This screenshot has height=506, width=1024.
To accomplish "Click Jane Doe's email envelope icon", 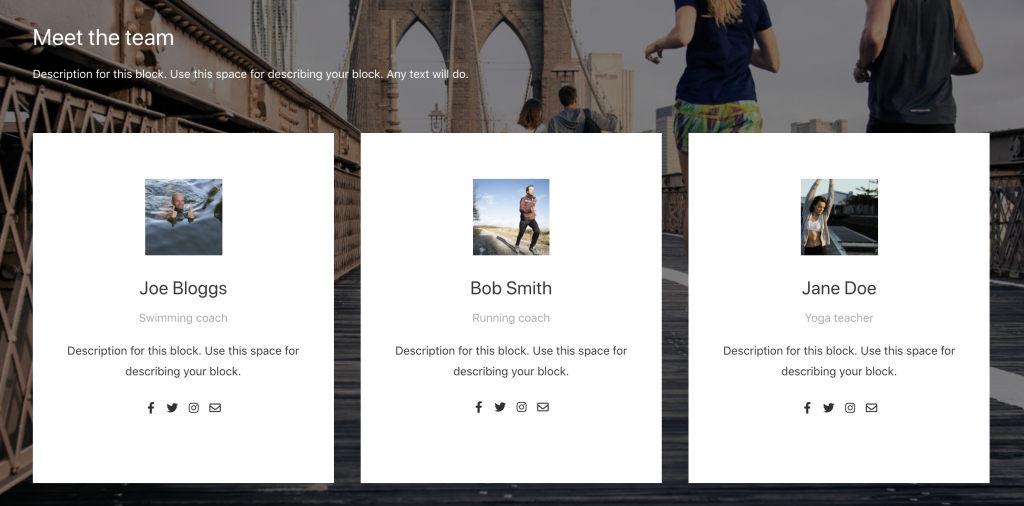I will click(871, 407).
